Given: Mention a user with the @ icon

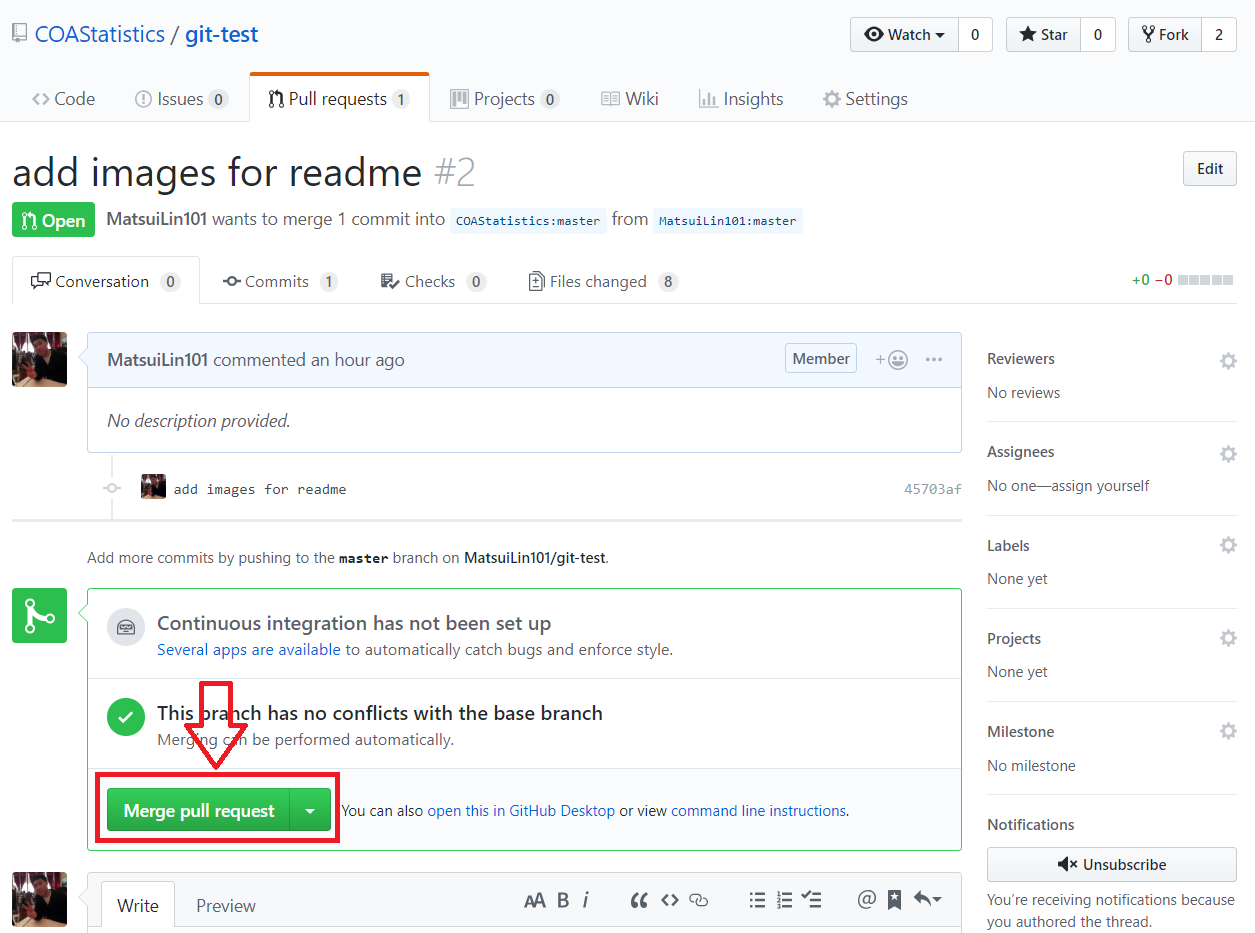Looking at the screenshot, I should point(867,900).
